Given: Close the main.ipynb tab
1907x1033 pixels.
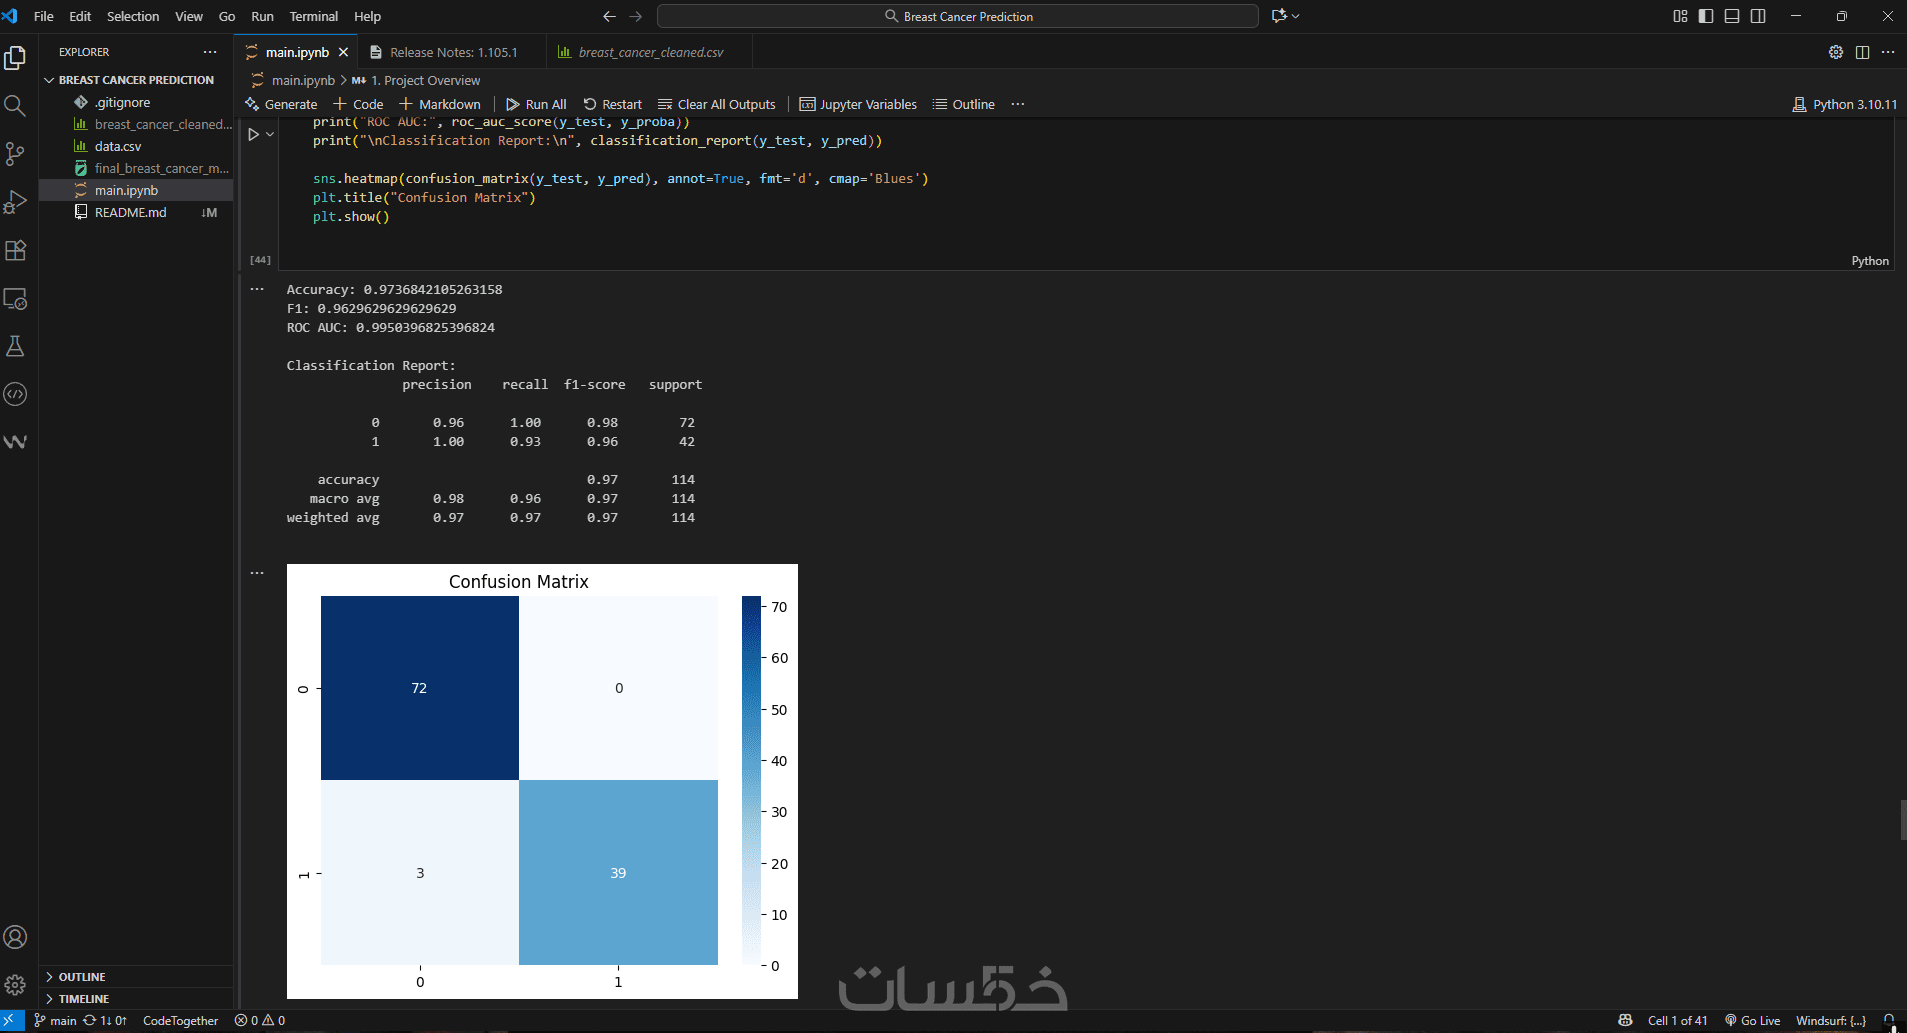Looking at the screenshot, I should (343, 52).
